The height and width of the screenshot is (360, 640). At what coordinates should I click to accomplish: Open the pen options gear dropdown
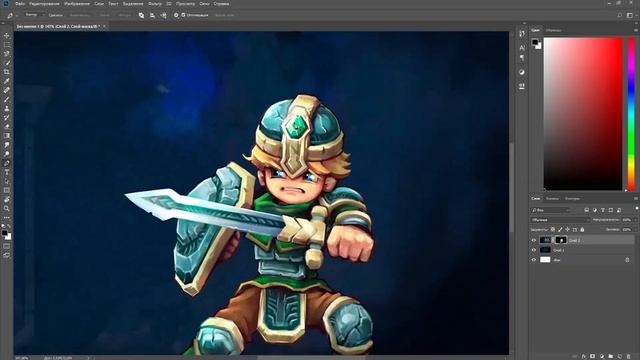(176, 15)
